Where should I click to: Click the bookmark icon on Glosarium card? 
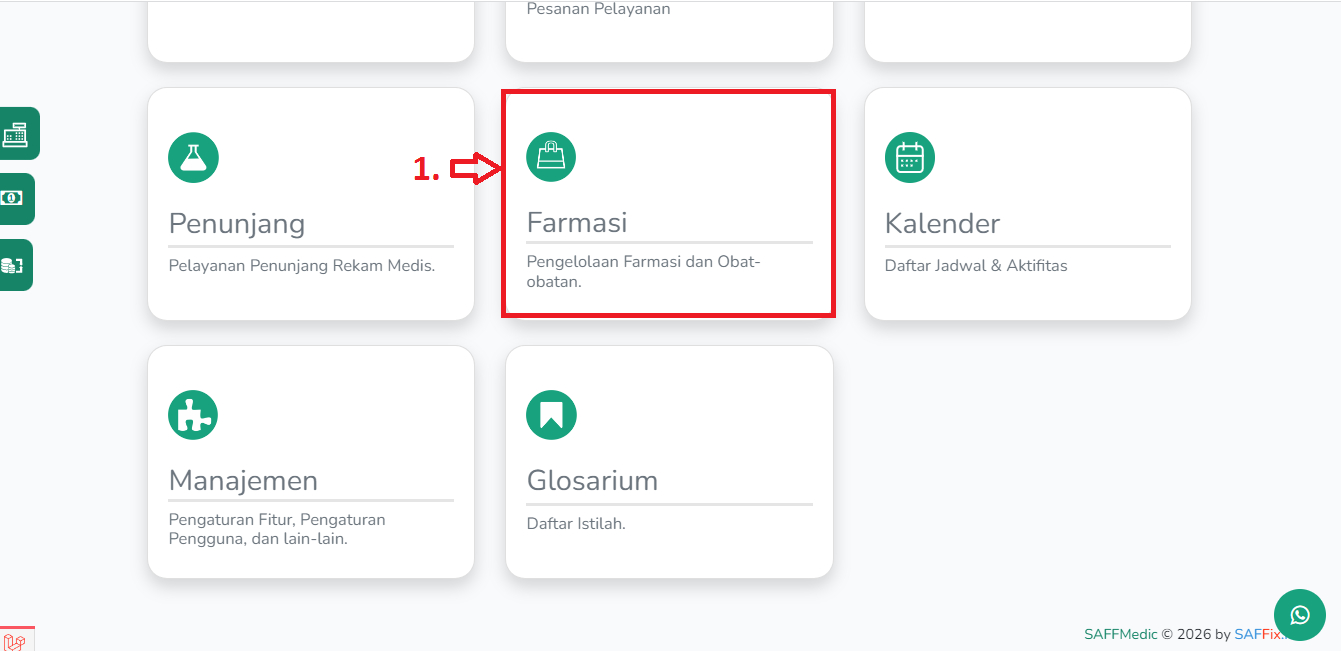click(551, 414)
